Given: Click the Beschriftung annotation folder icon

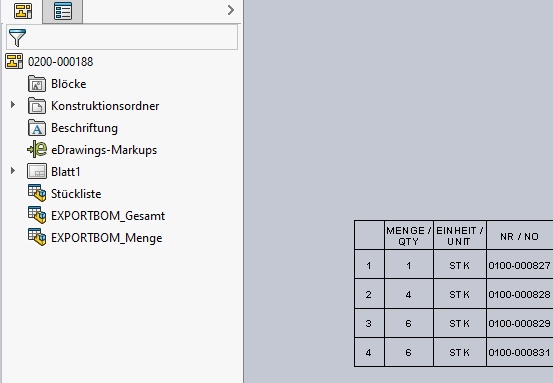Looking at the screenshot, I should click(x=37, y=128).
